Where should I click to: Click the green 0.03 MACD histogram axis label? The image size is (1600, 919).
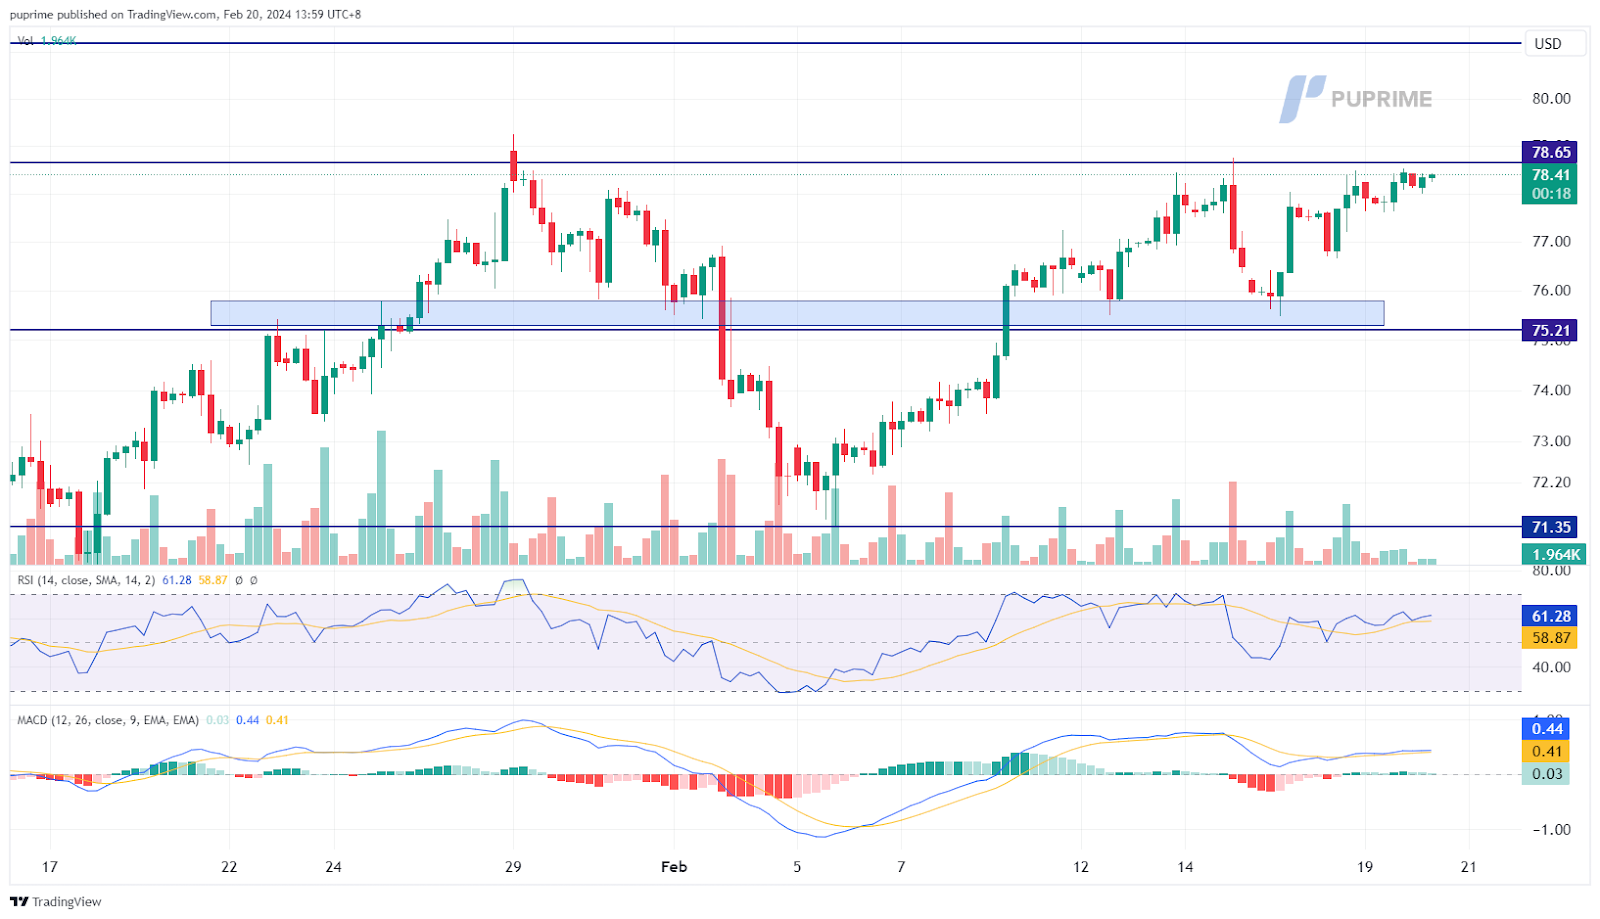click(x=1546, y=774)
